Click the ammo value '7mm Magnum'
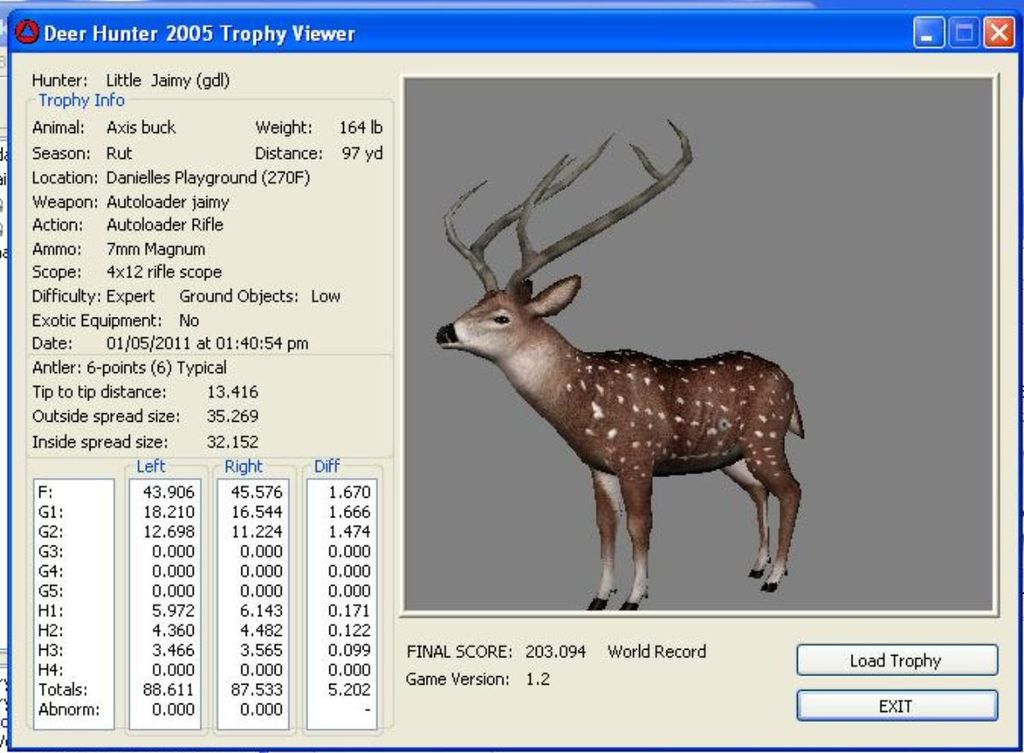Screen dimensions: 1024x753 (155, 249)
